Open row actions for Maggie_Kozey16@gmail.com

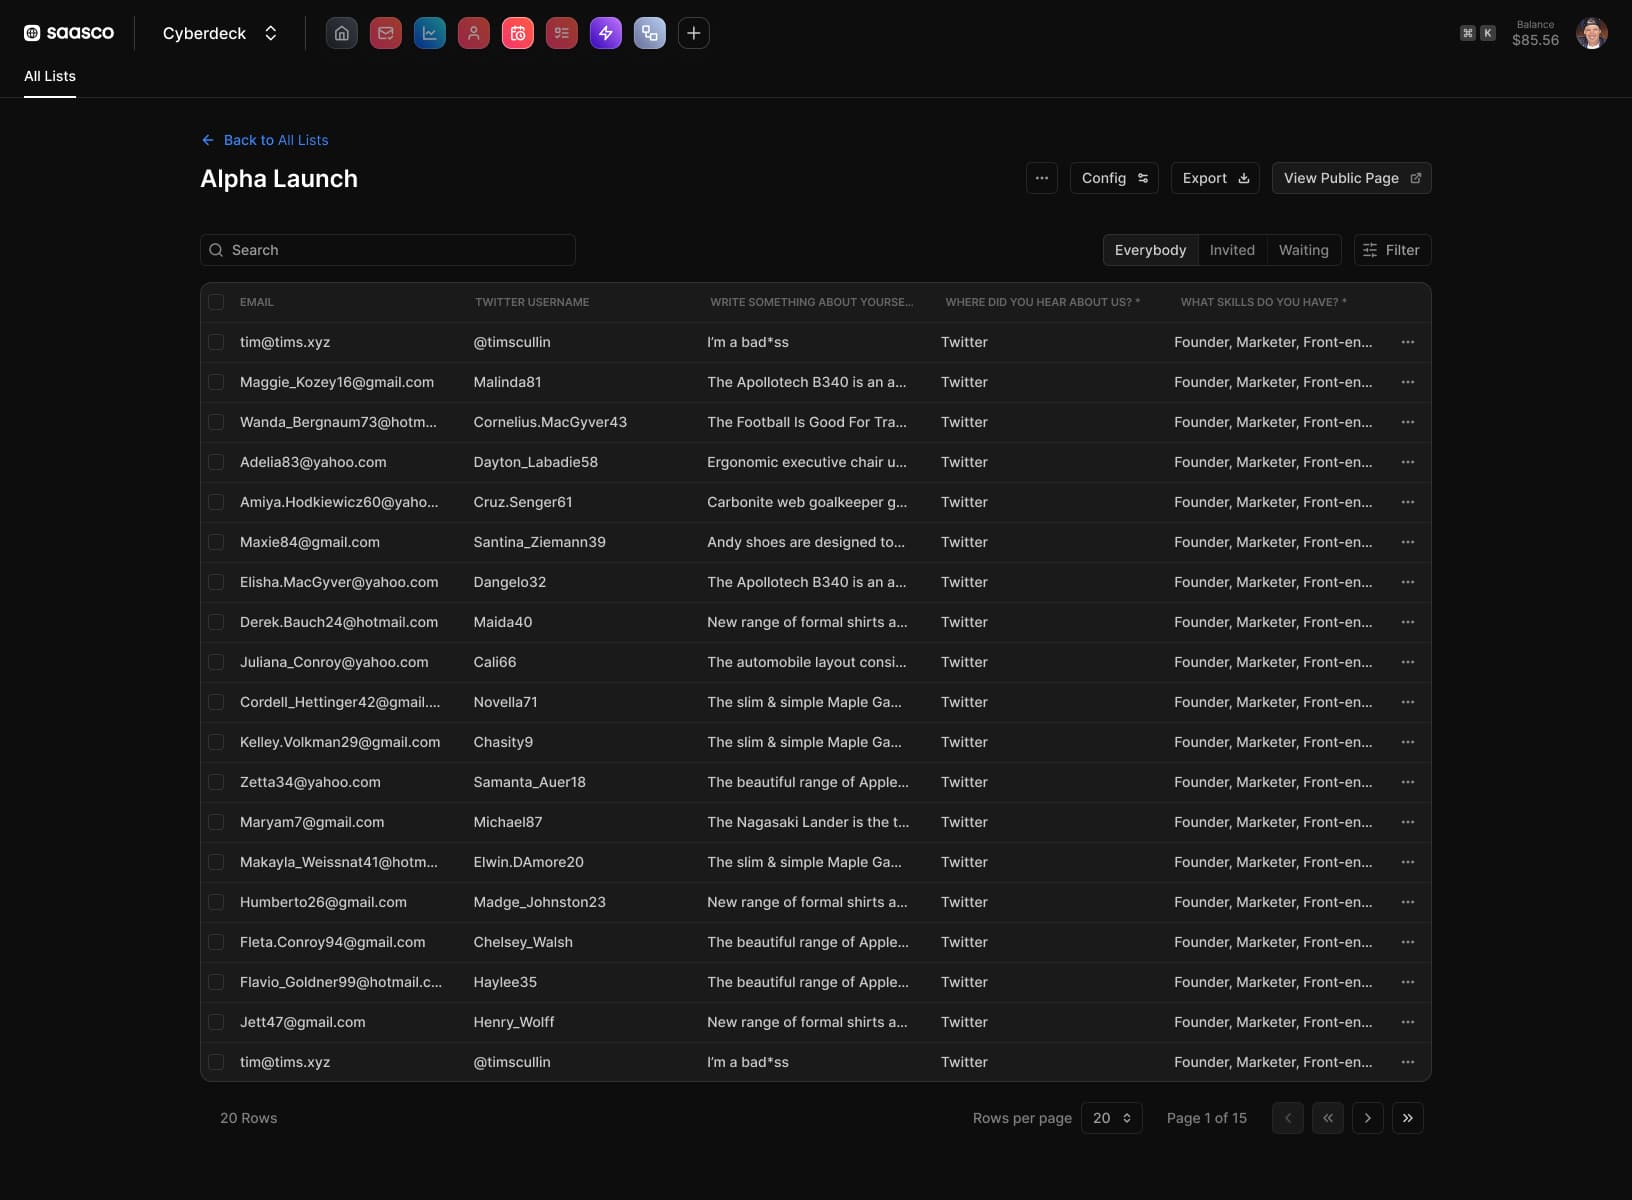coord(1407,382)
